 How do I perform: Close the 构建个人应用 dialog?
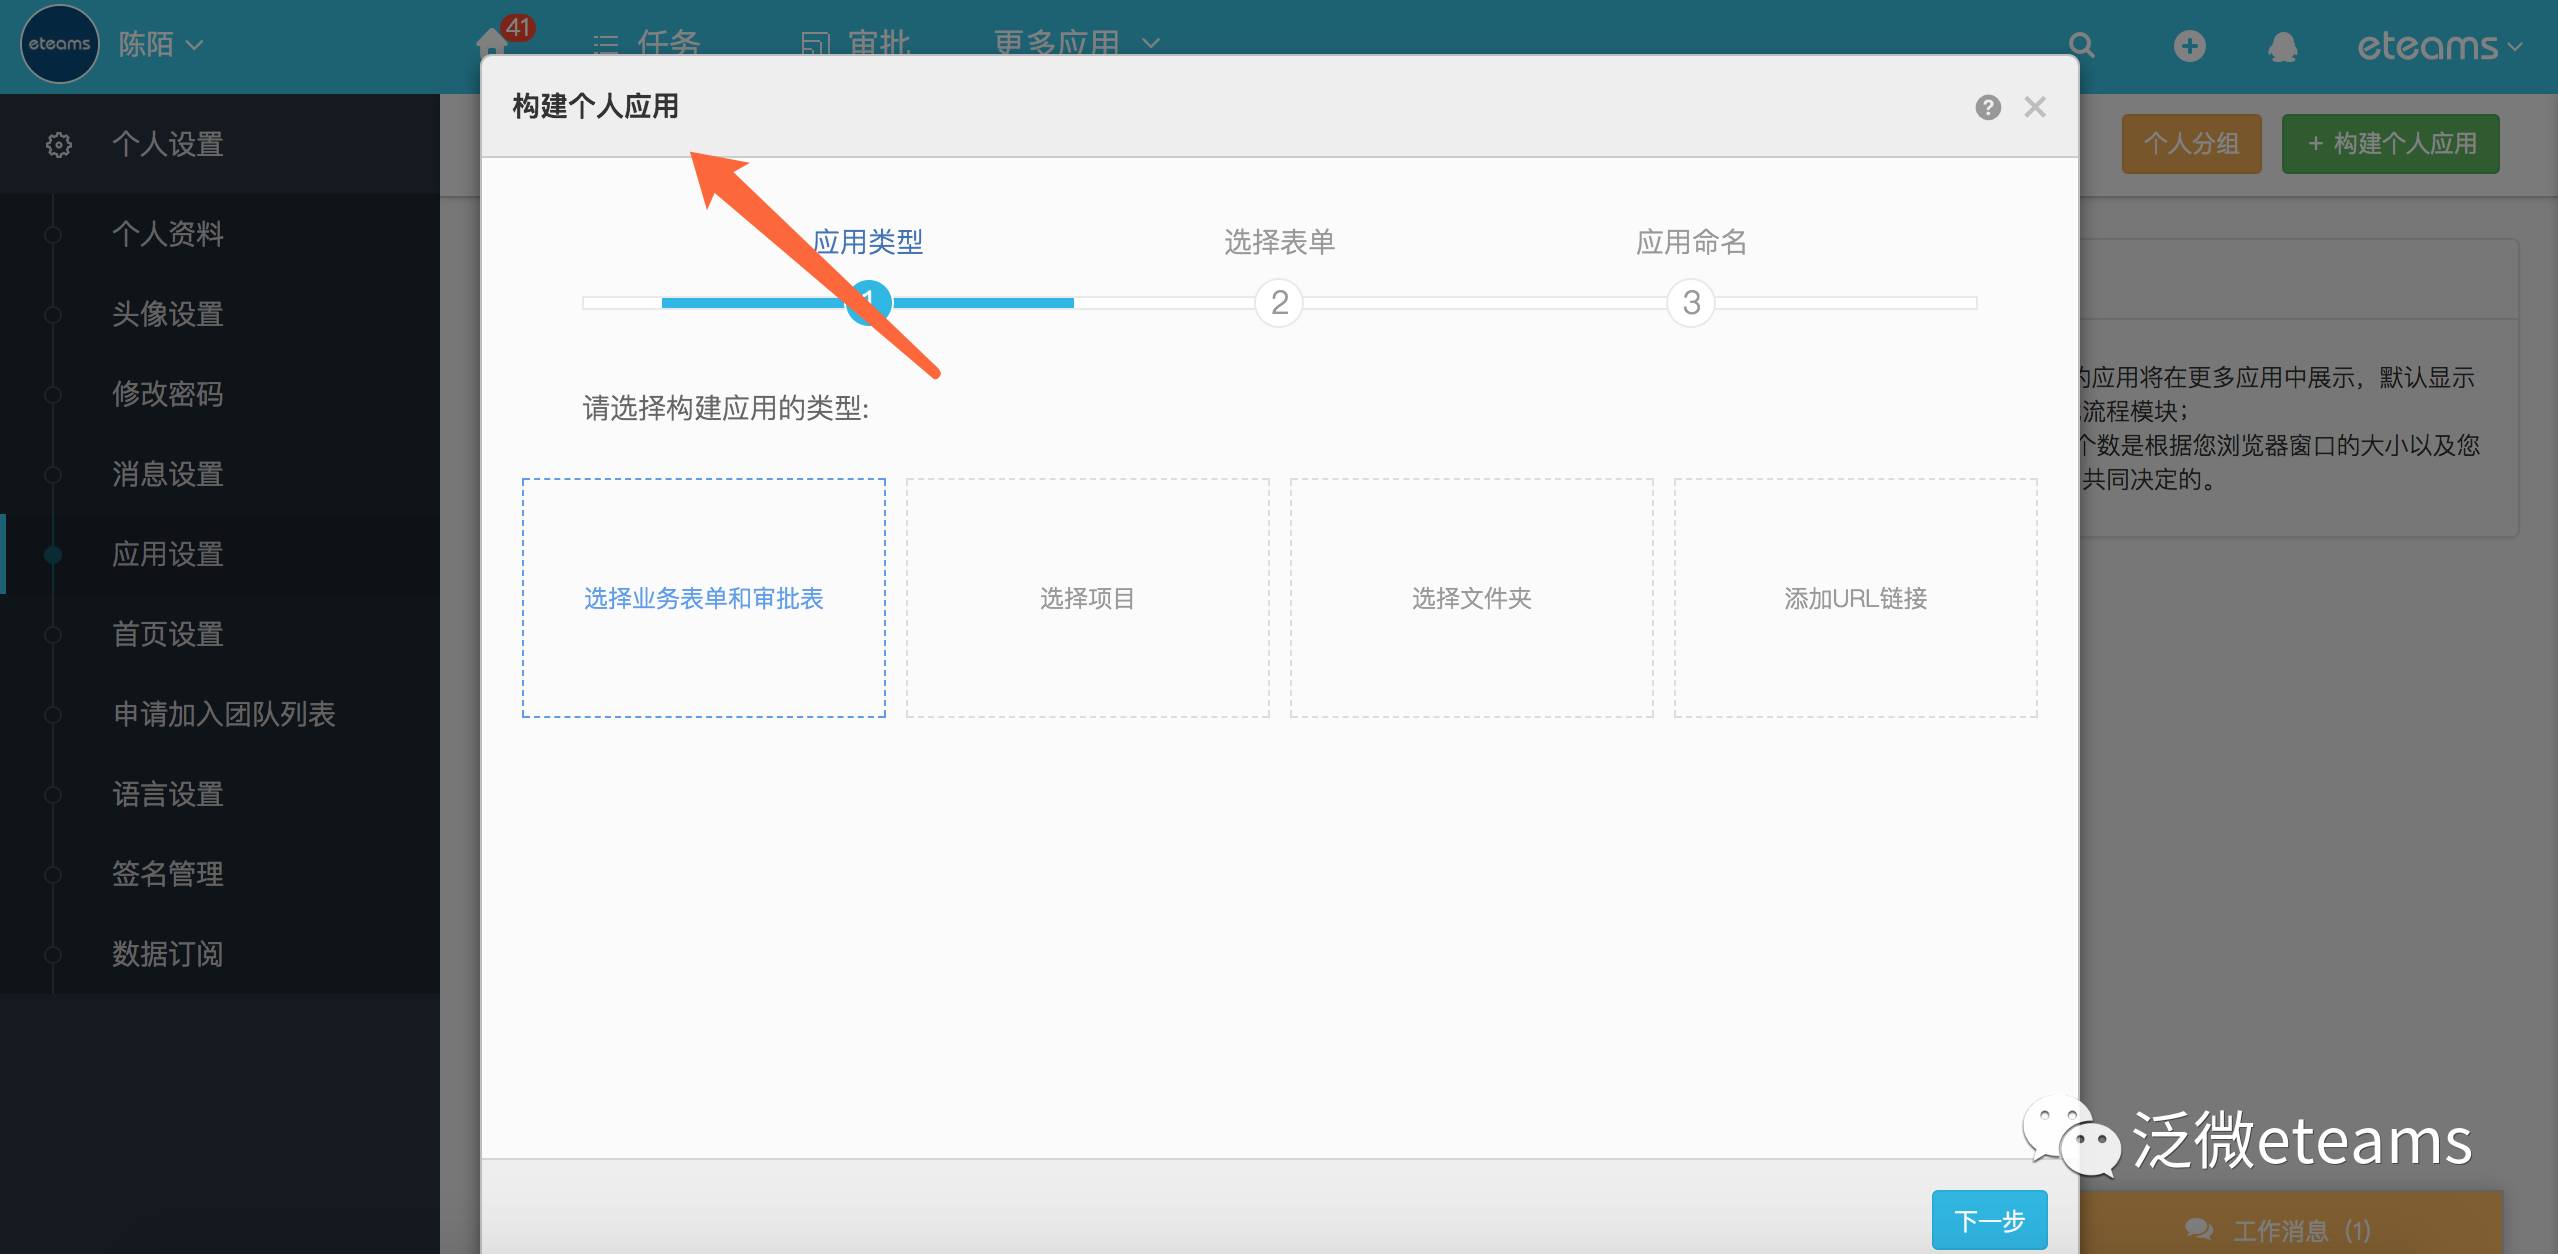click(x=2035, y=107)
